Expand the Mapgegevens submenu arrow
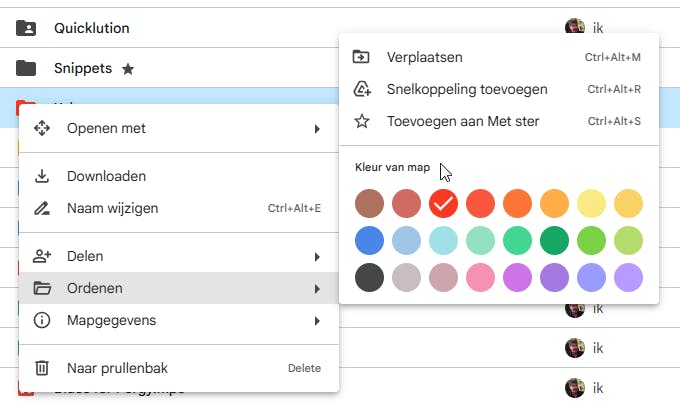 (x=317, y=320)
